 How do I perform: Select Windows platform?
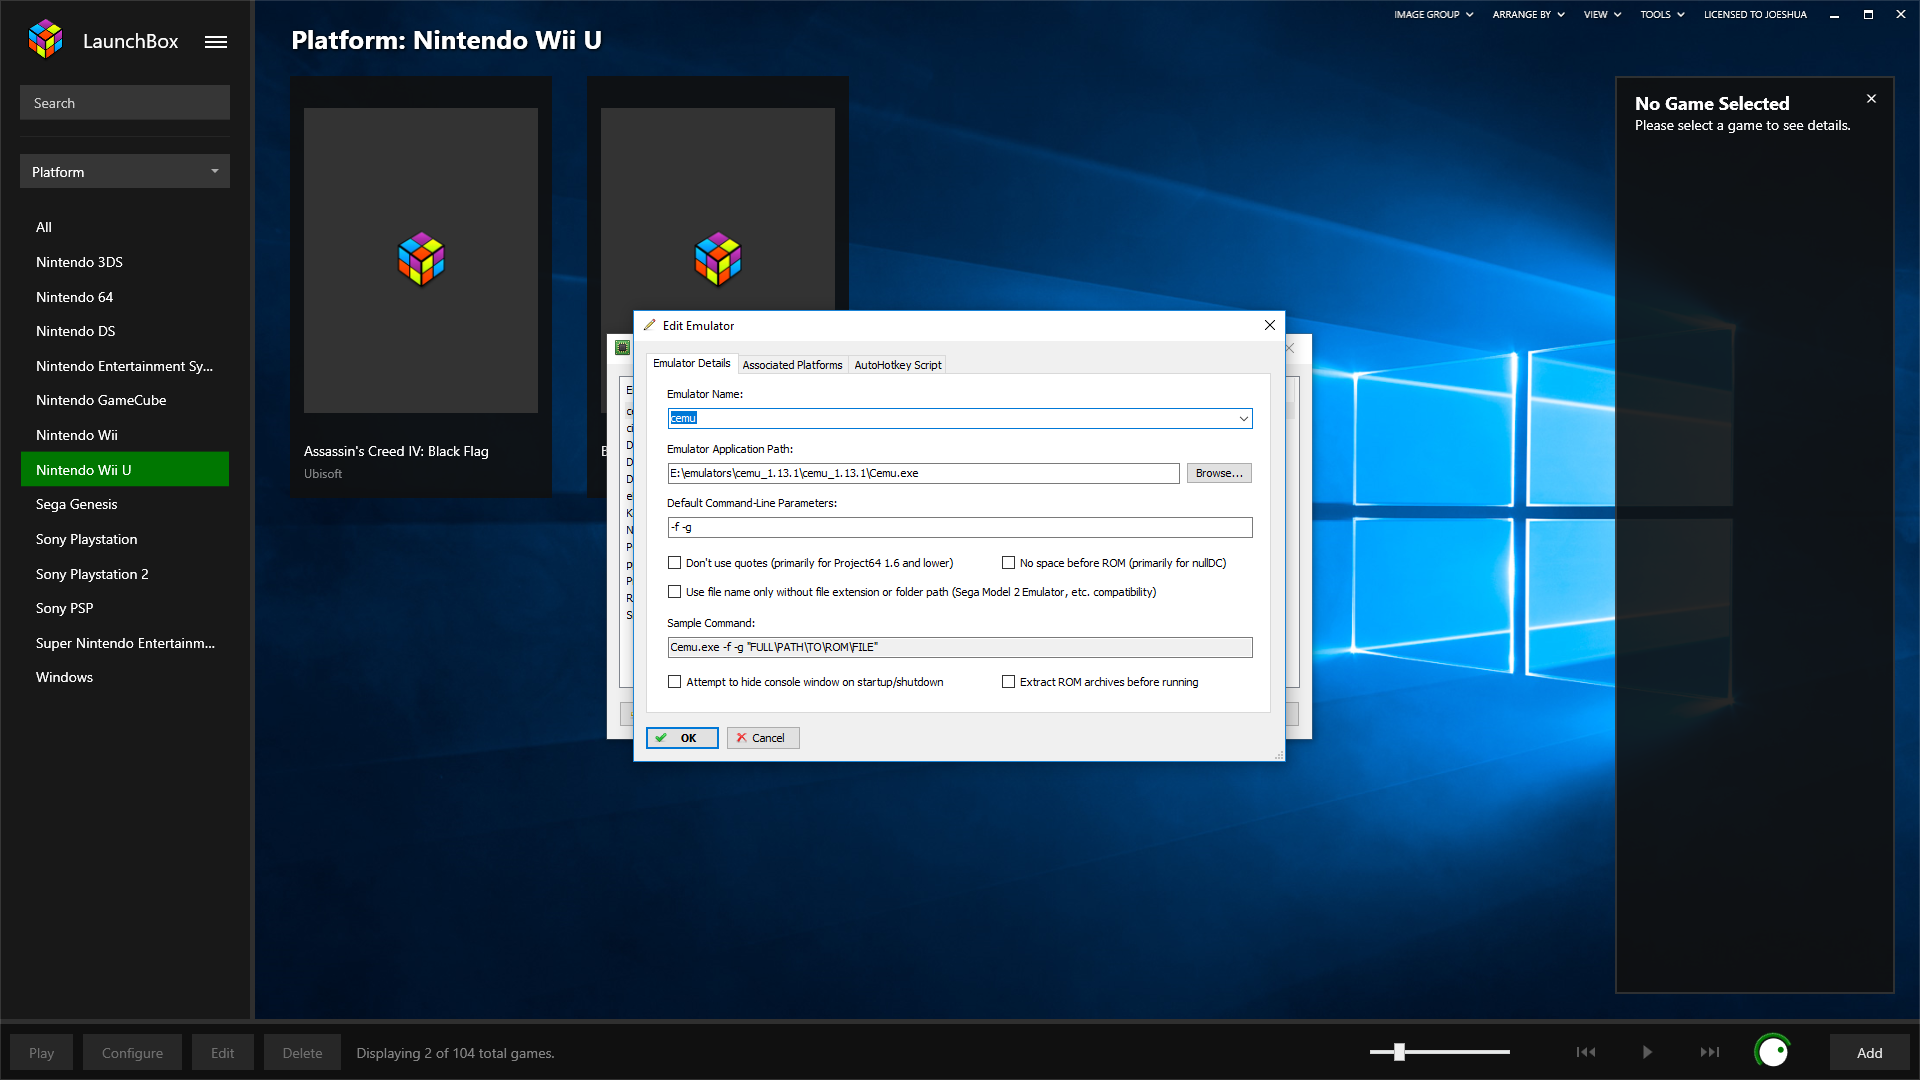click(125, 677)
